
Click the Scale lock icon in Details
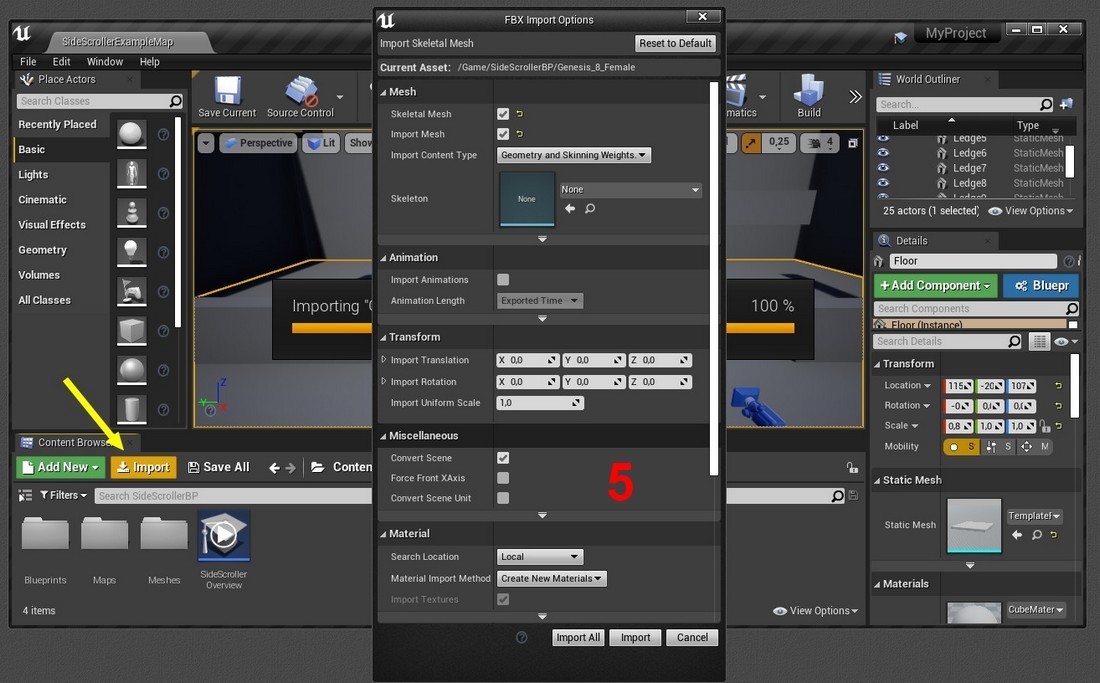1045,426
